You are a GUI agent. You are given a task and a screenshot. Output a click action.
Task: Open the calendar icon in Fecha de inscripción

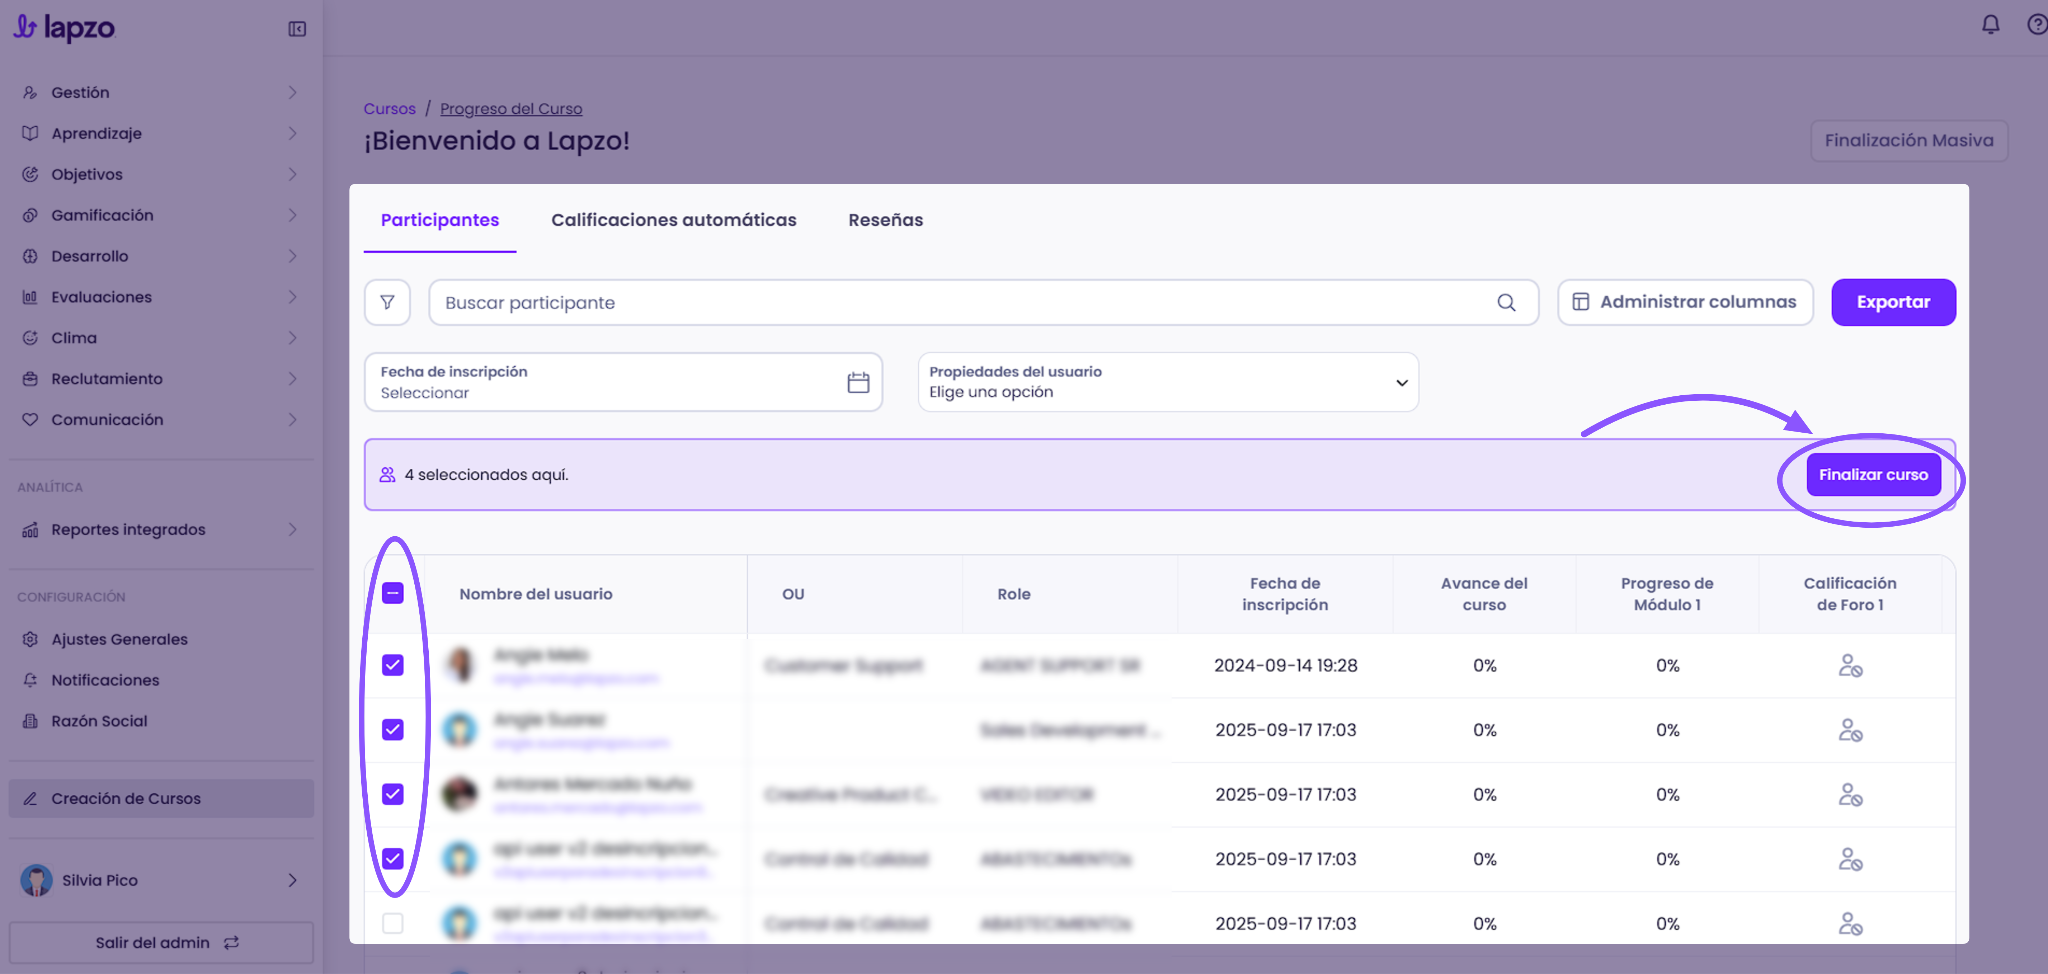coord(858,382)
